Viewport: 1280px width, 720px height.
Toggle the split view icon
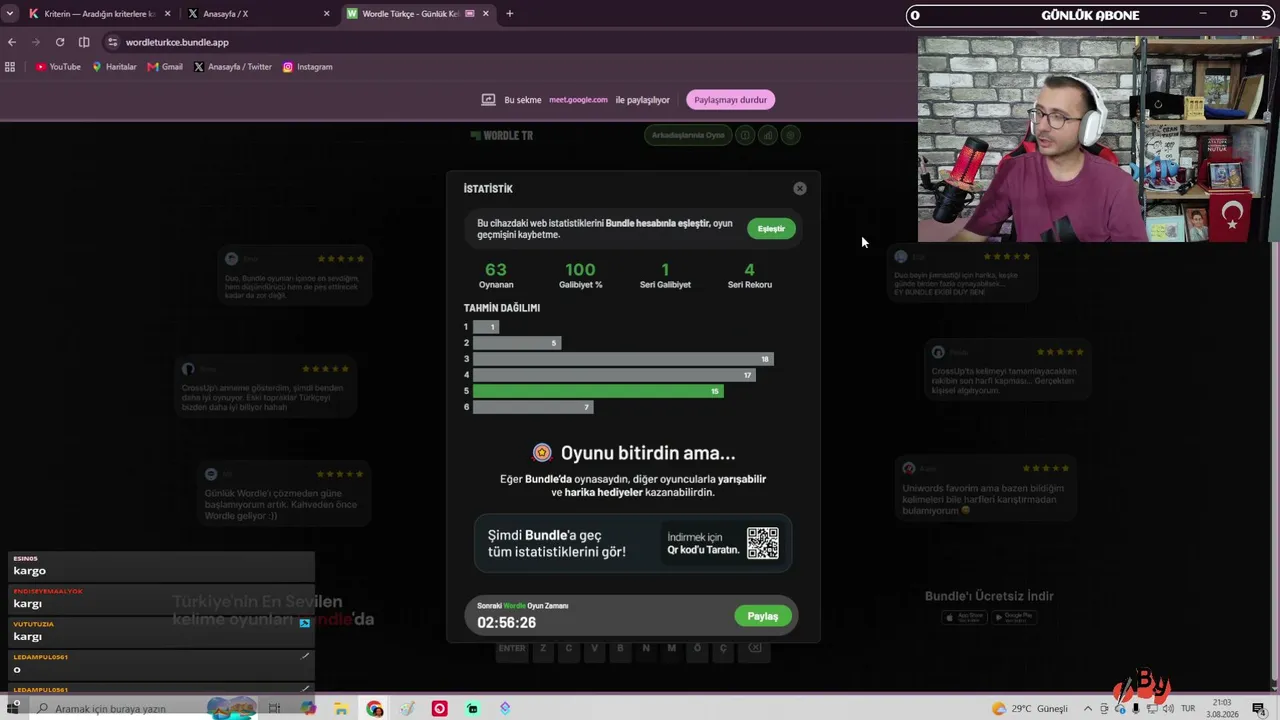84,42
